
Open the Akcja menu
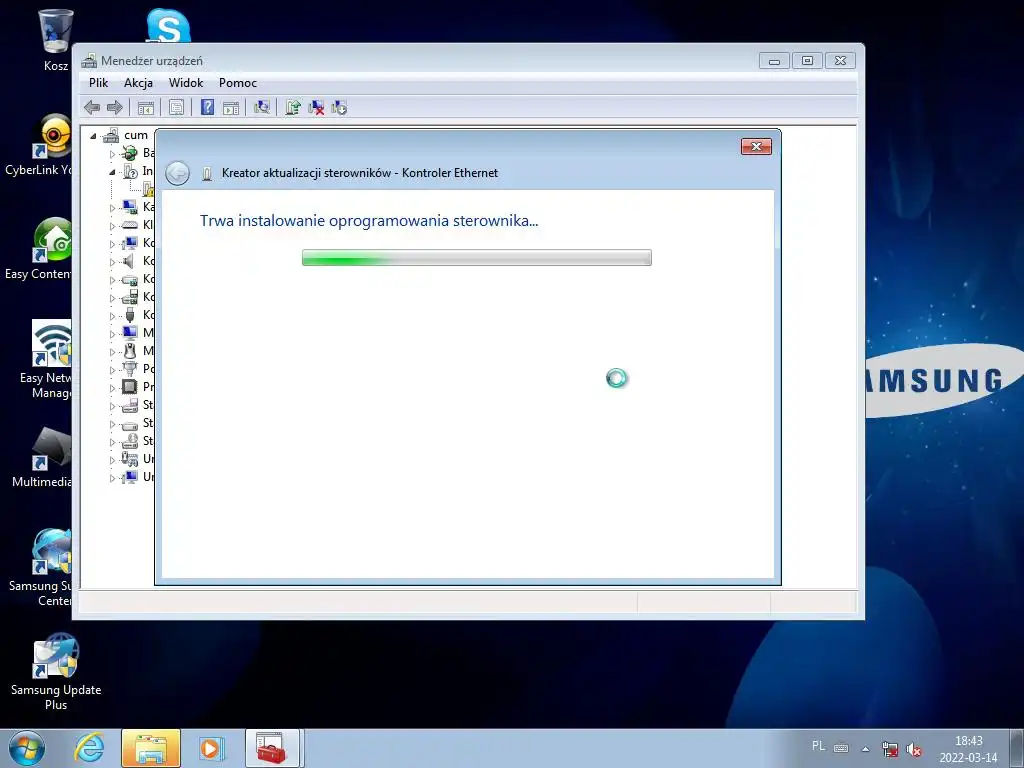pyautogui.click(x=138, y=83)
